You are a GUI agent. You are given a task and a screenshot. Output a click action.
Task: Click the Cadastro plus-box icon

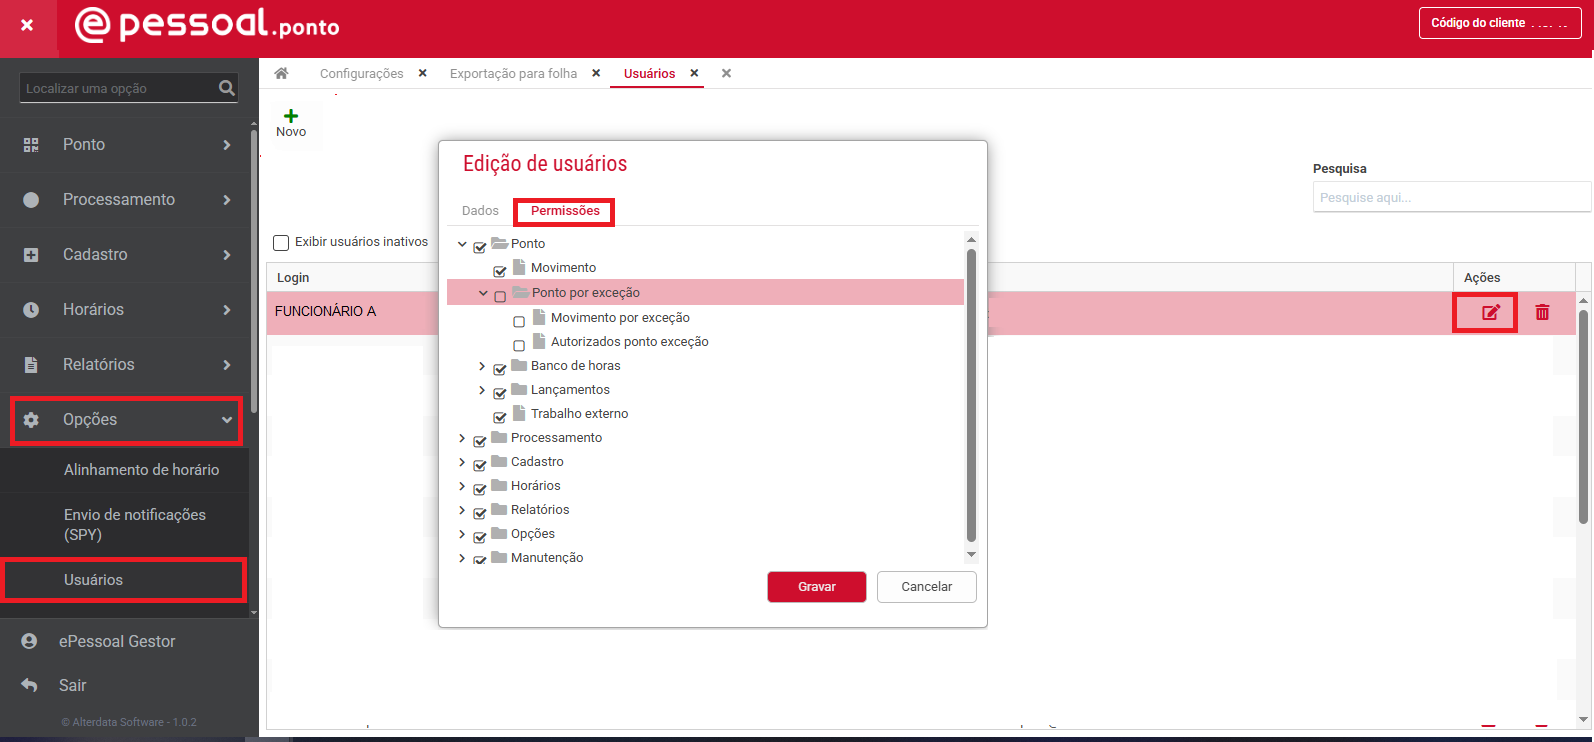tap(31, 255)
